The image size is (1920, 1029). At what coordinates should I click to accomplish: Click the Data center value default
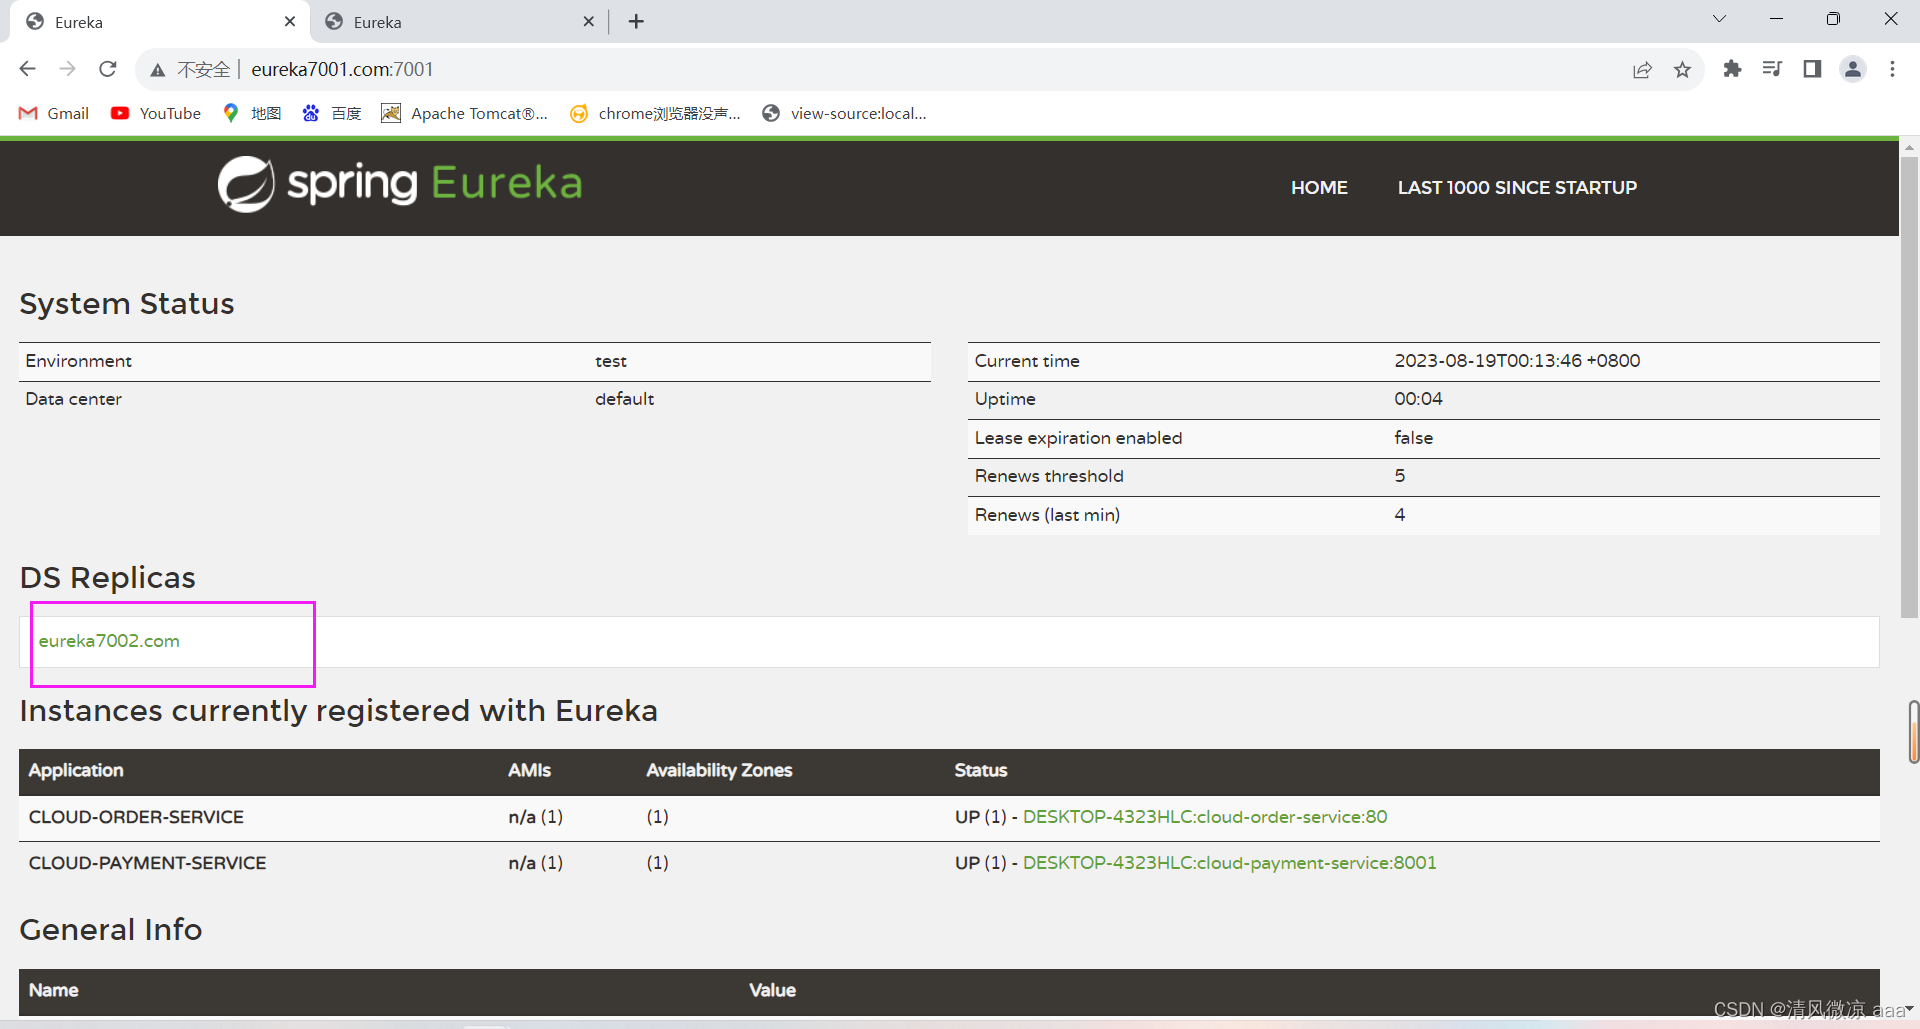[x=624, y=399]
